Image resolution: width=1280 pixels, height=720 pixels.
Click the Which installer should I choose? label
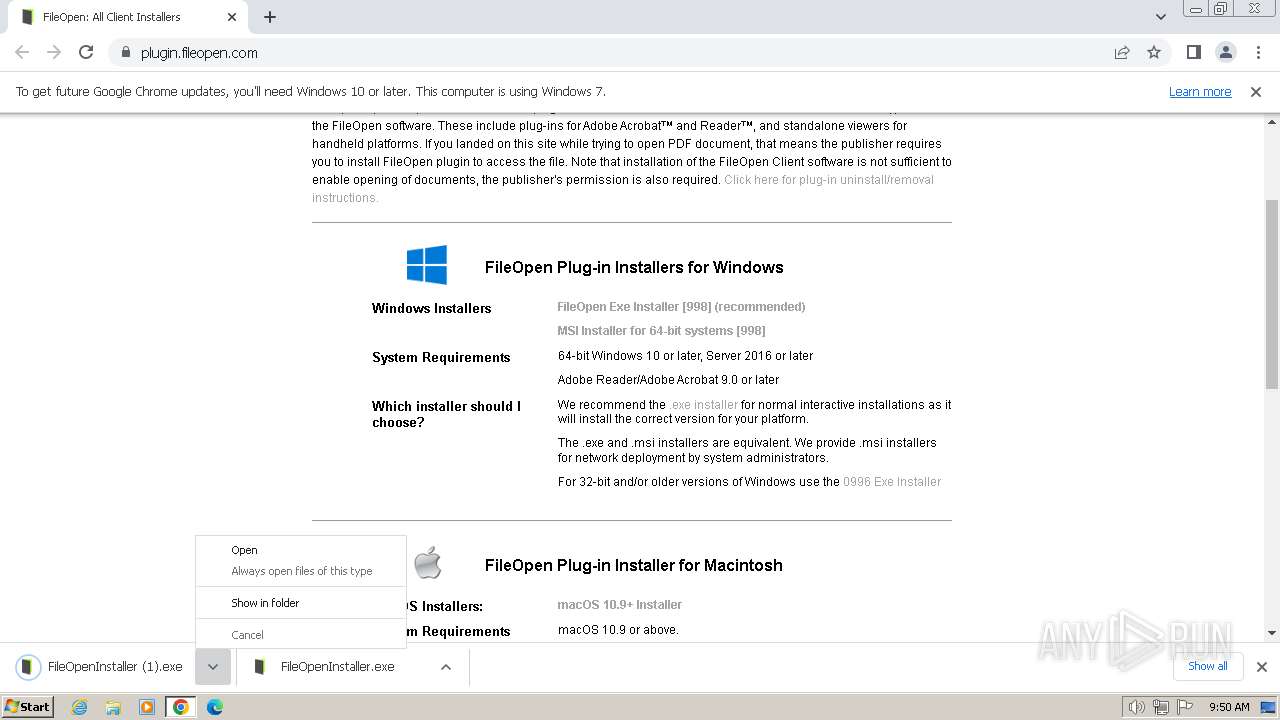click(447, 414)
